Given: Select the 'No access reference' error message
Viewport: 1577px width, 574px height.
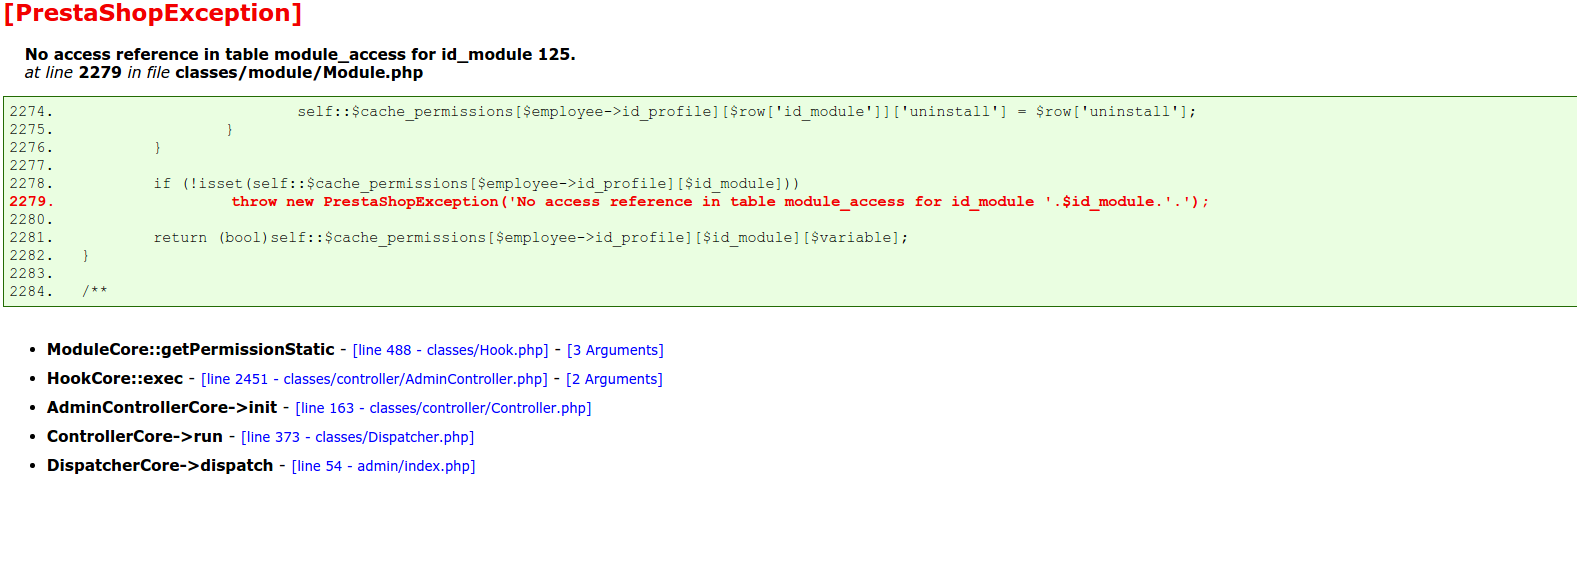Looking at the screenshot, I should click(300, 54).
